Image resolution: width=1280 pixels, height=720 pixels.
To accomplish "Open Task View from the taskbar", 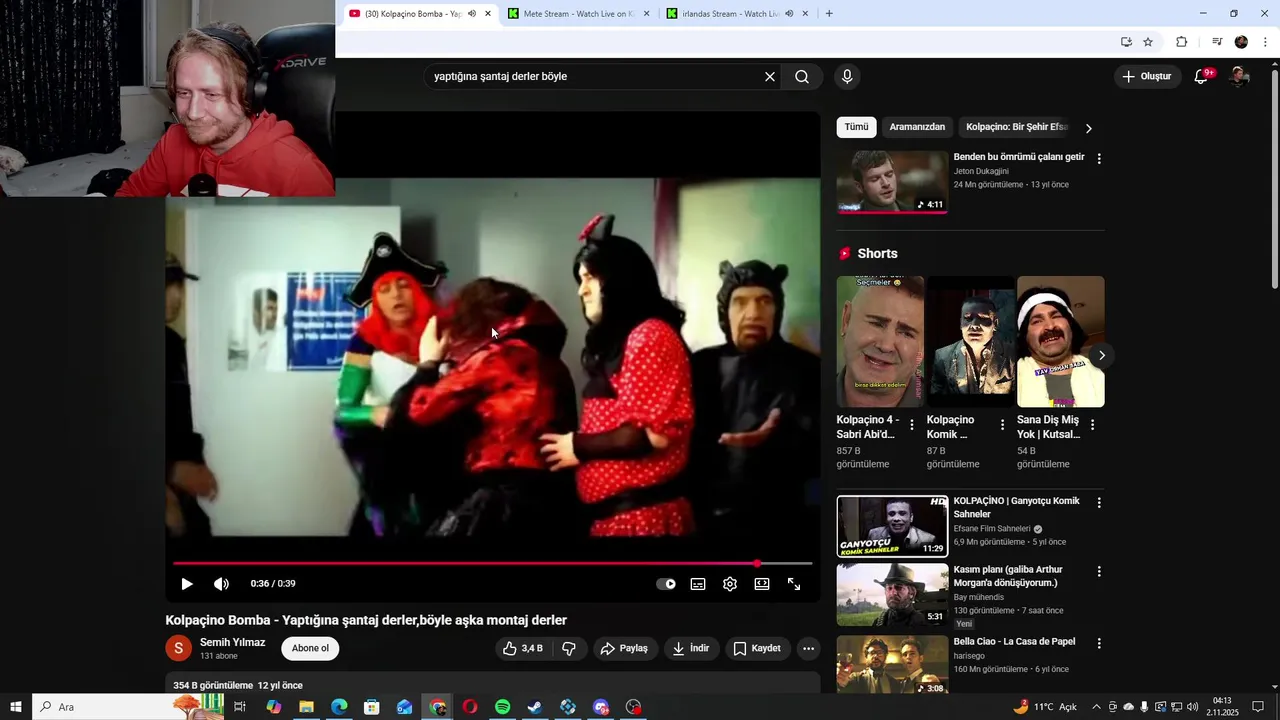I will [x=240, y=707].
